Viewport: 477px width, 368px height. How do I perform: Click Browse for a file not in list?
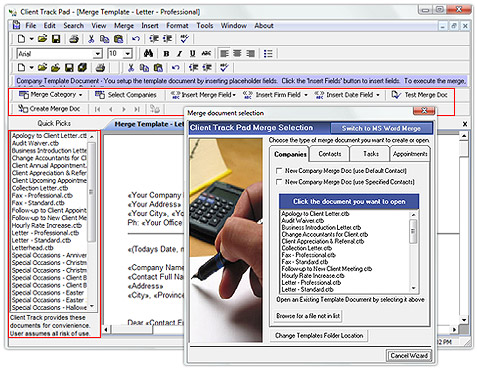pyautogui.click(x=308, y=316)
